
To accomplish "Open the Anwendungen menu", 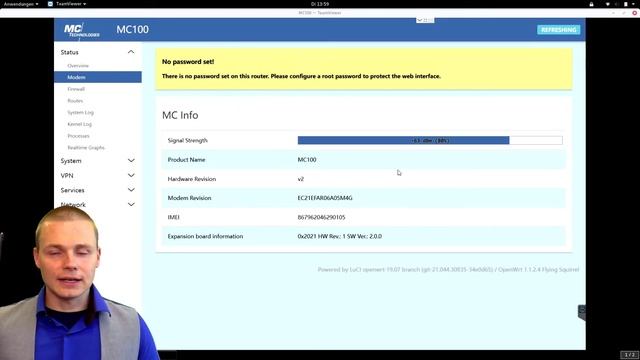I will click(x=21, y=4).
